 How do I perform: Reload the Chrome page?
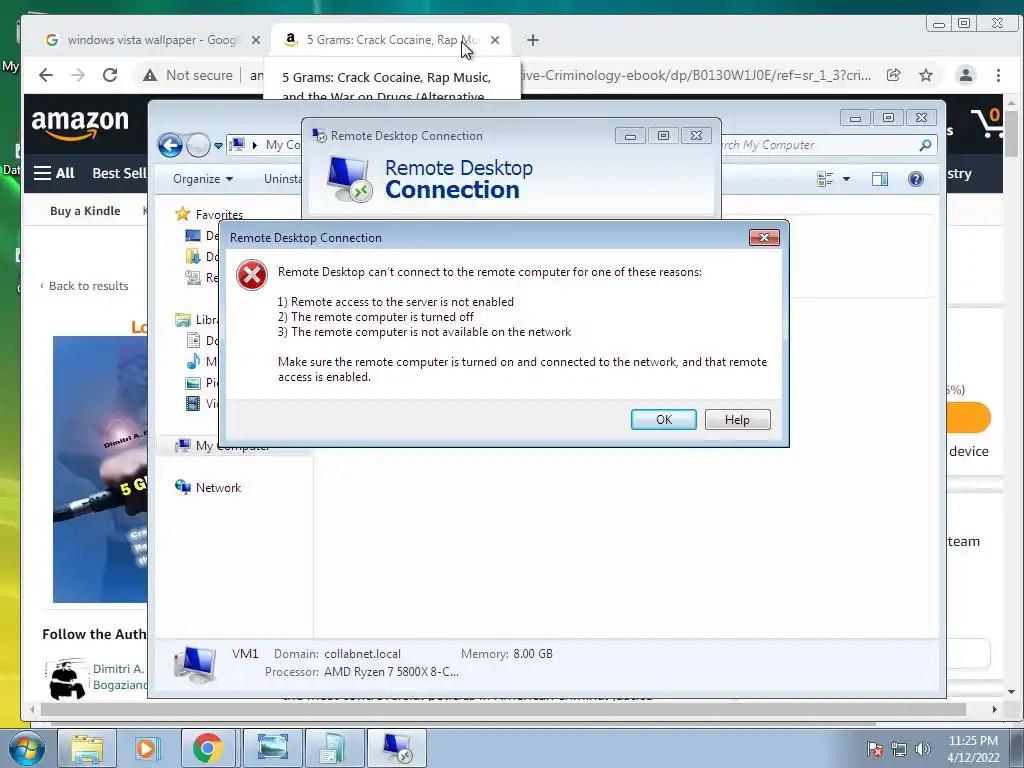pos(110,75)
